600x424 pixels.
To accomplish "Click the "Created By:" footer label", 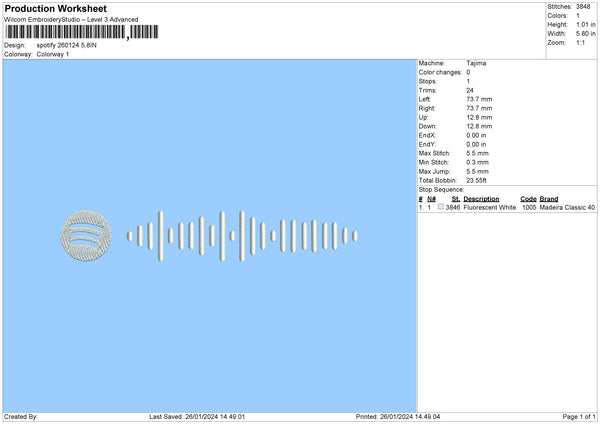I will coord(21,417).
